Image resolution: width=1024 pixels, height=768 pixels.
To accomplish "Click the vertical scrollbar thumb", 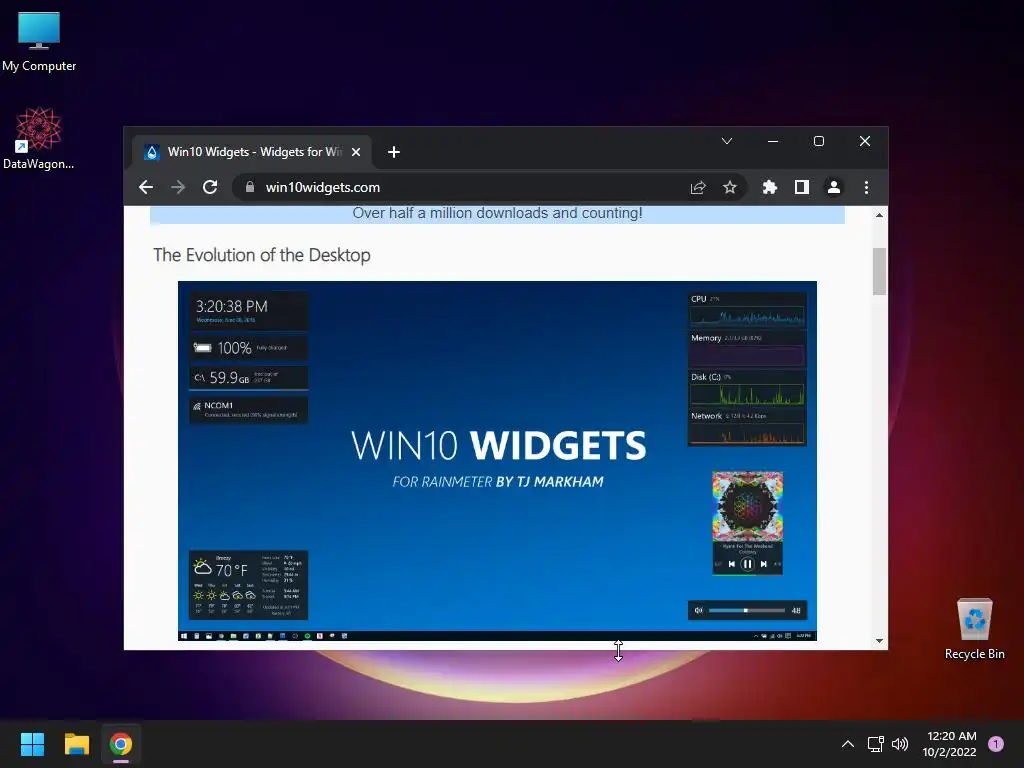I will [x=880, y=271].
